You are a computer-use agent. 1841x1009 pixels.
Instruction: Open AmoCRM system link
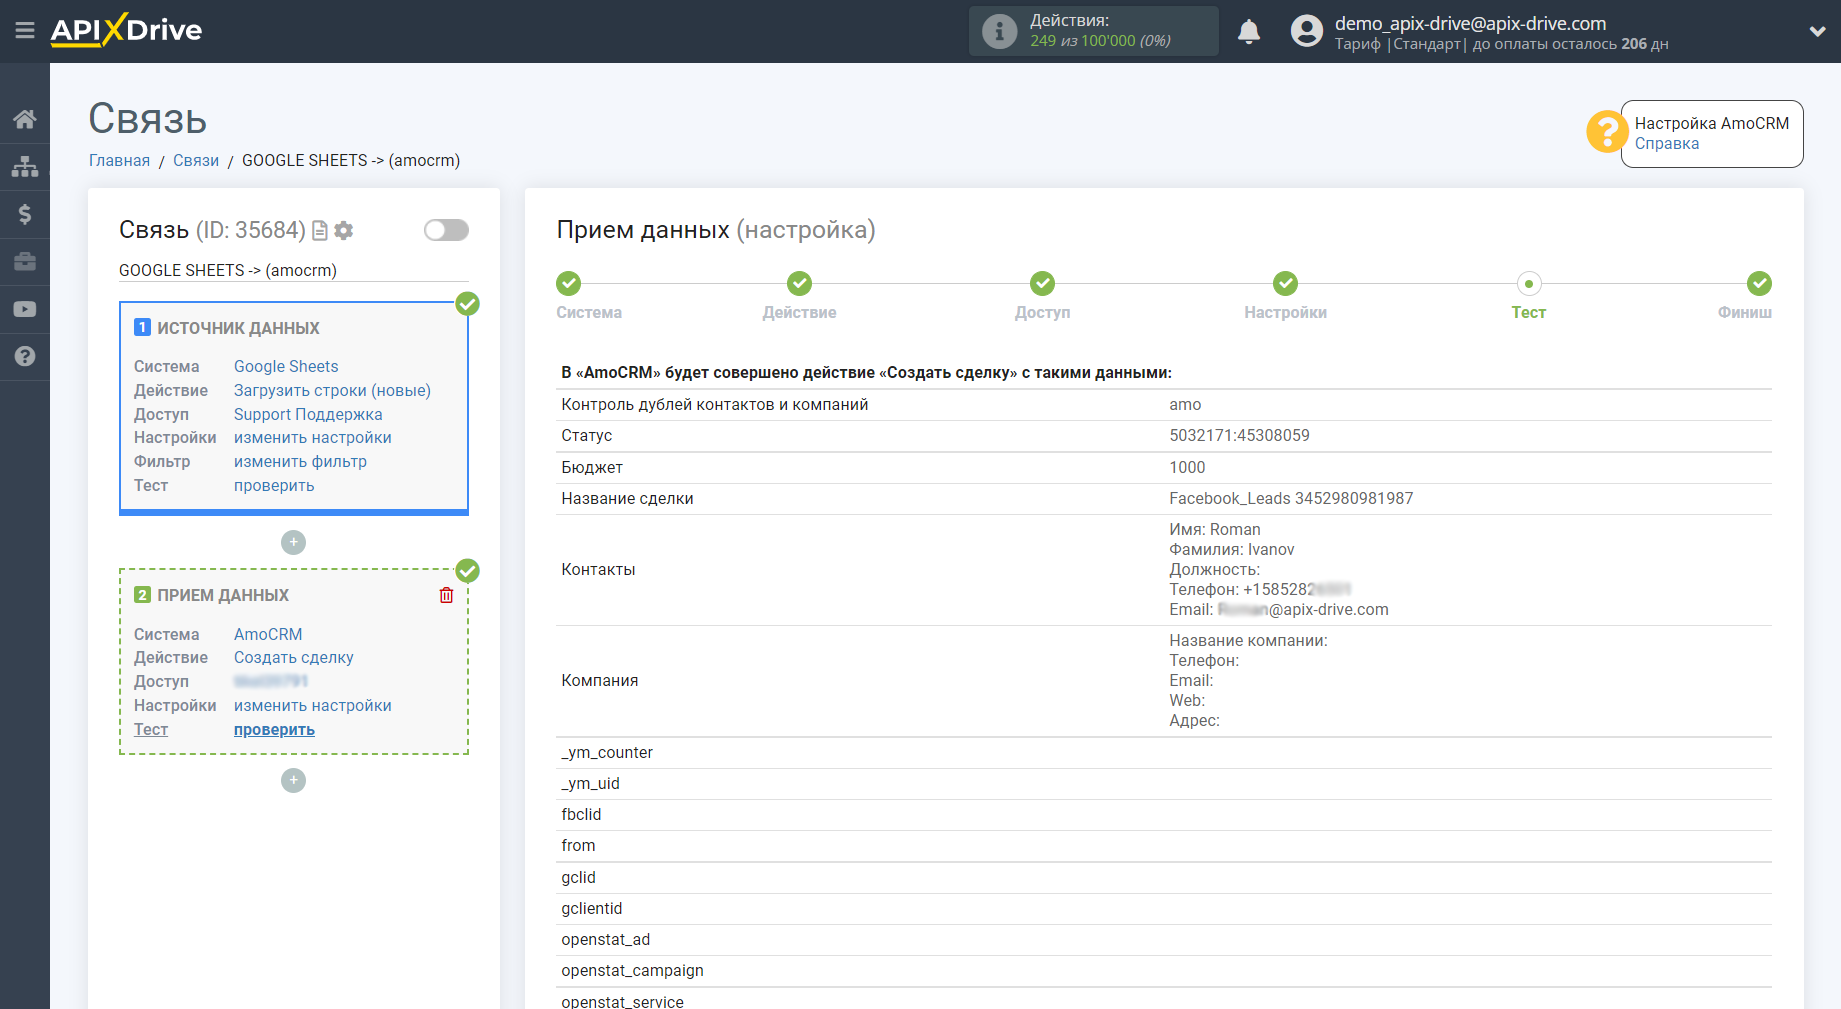(x=268, y=634)
